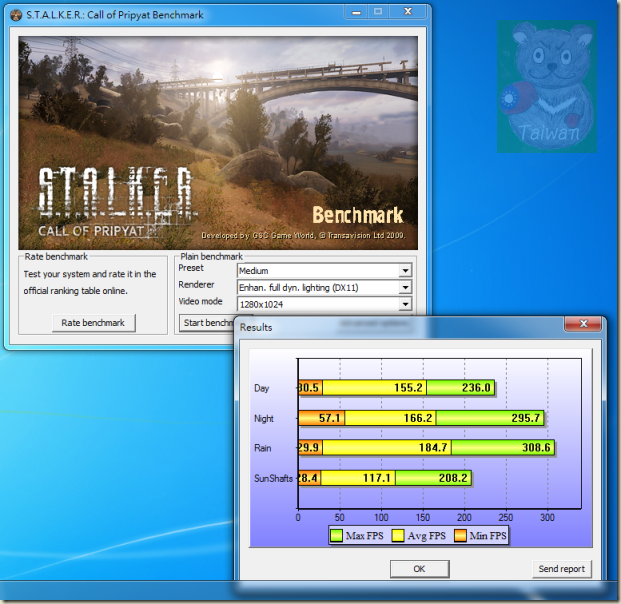Click OK in the Results dialog
This screenshot has height=604, width=621.
pyautogui.click(x=419, y=569)
